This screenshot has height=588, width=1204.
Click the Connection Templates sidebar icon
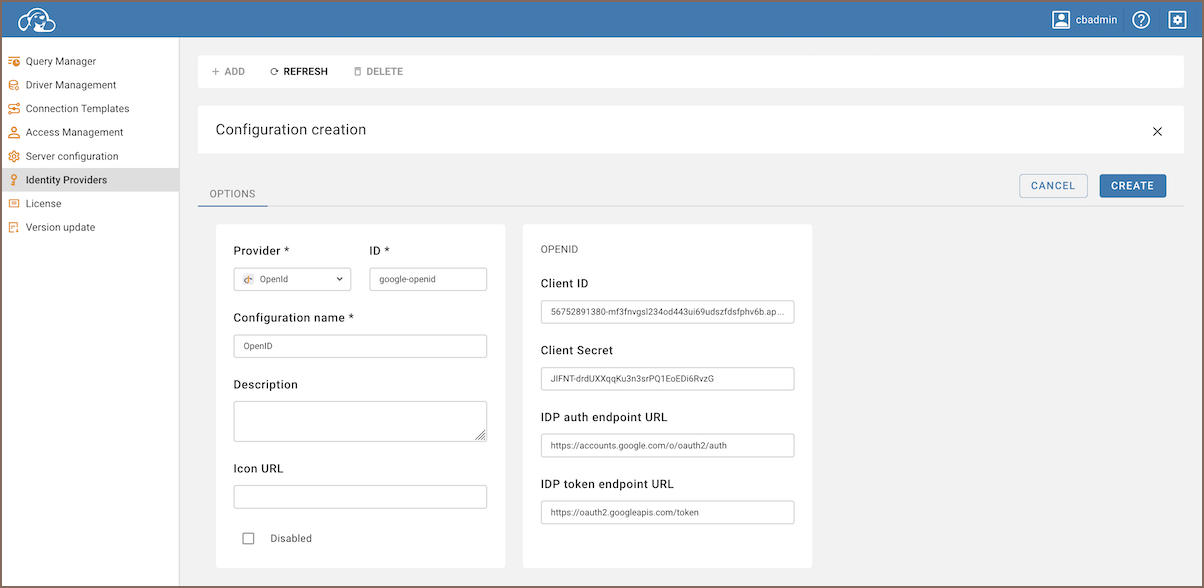click(x=14, y=109)
